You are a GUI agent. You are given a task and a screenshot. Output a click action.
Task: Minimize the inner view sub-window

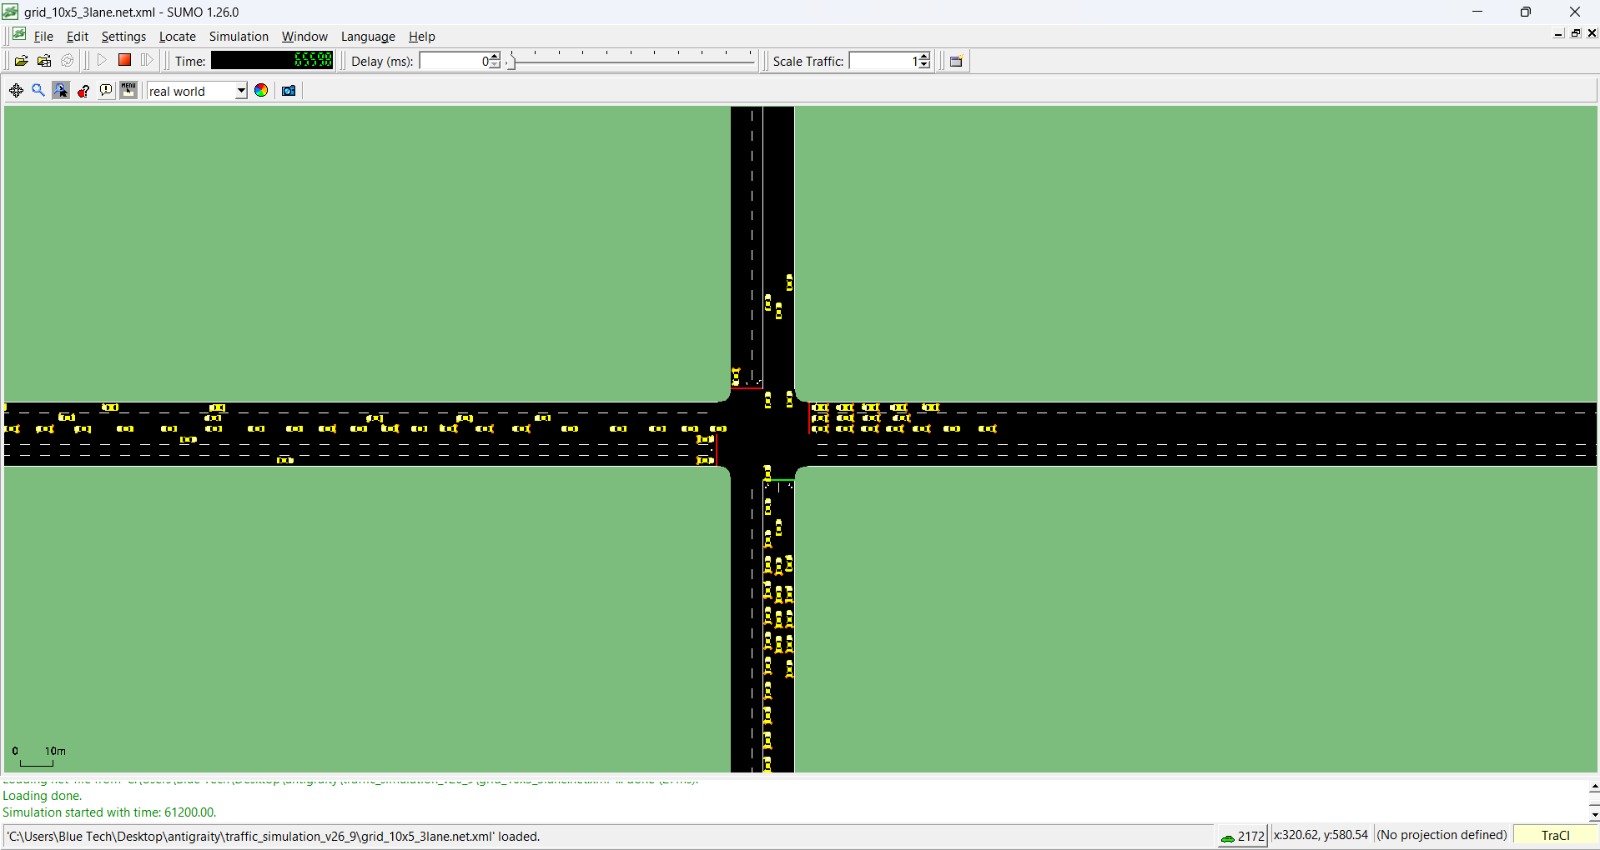click(x=1558, y=34)
